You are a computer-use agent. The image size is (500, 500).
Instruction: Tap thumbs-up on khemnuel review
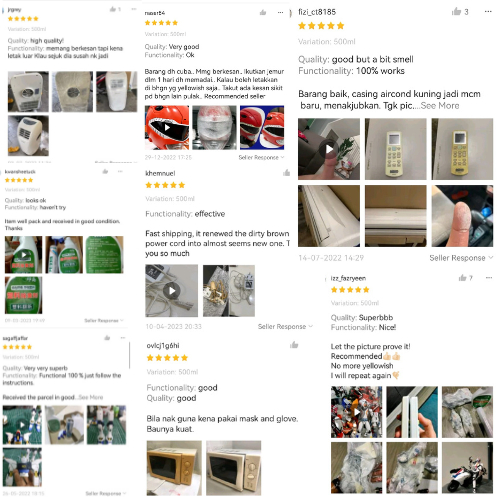tap(286, 173)
